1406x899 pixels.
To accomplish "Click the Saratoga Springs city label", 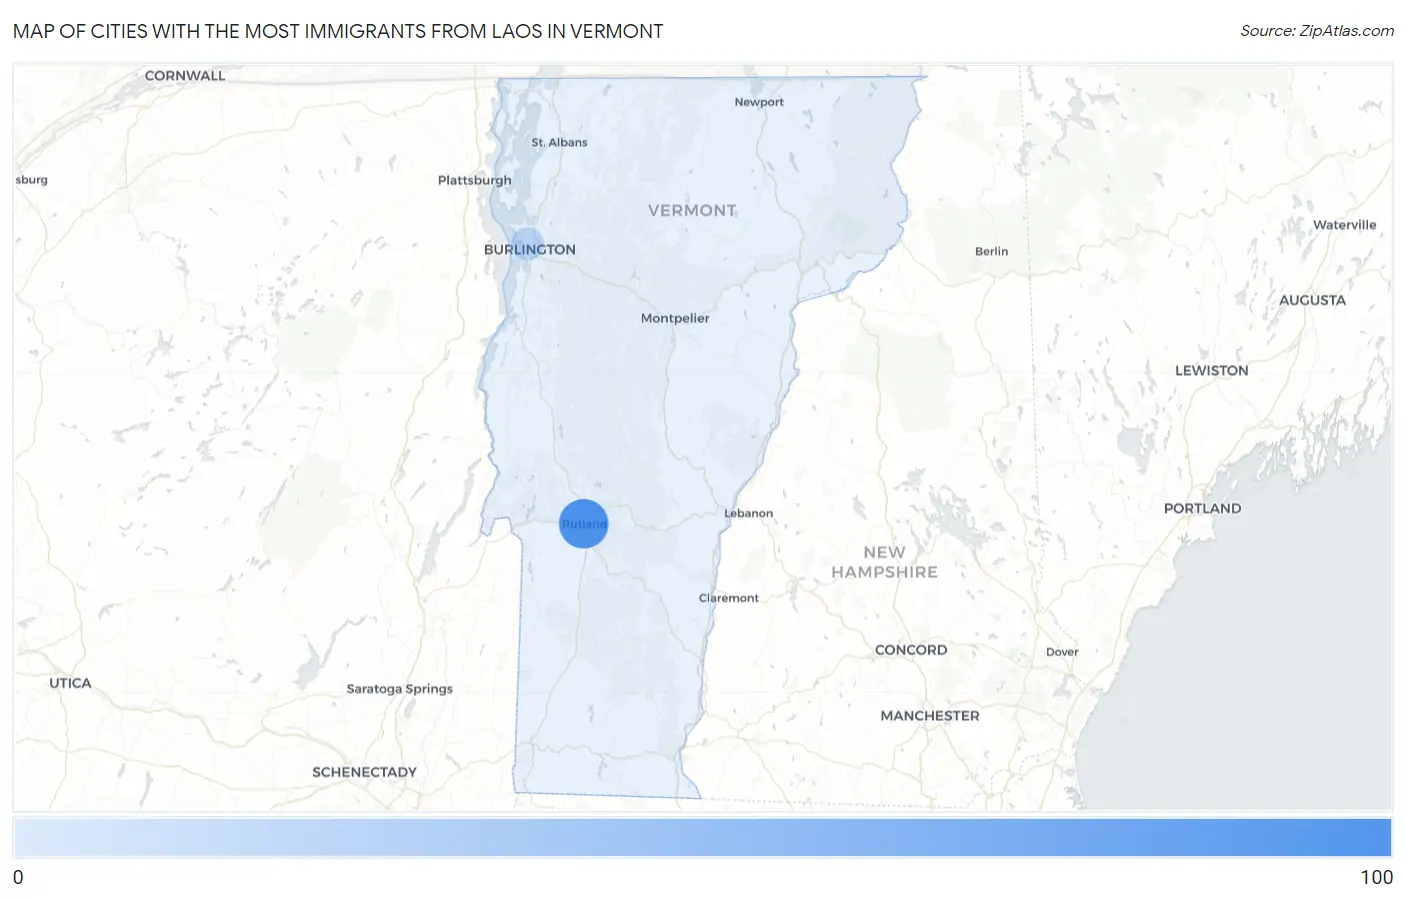I will click(399, 689).
